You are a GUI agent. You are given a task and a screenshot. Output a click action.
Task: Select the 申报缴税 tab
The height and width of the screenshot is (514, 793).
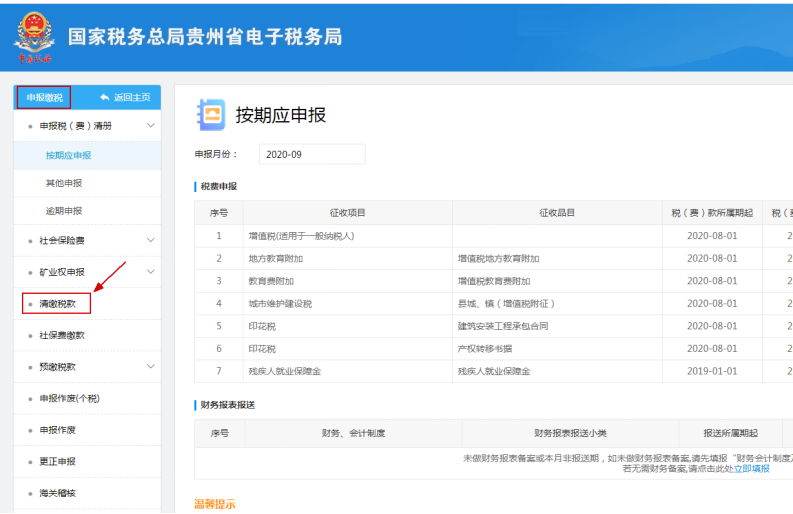(x=43, y=97)
